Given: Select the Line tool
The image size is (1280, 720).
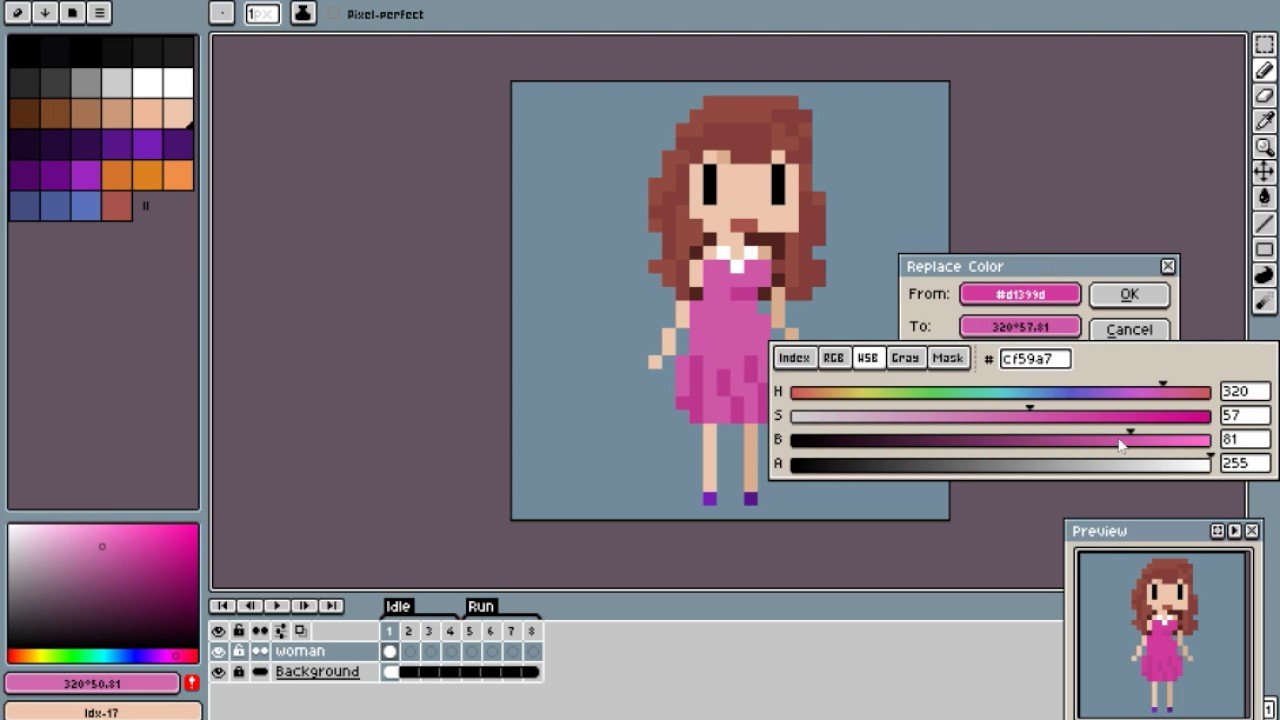Looking at the screenshot, I should point(1264,224).
